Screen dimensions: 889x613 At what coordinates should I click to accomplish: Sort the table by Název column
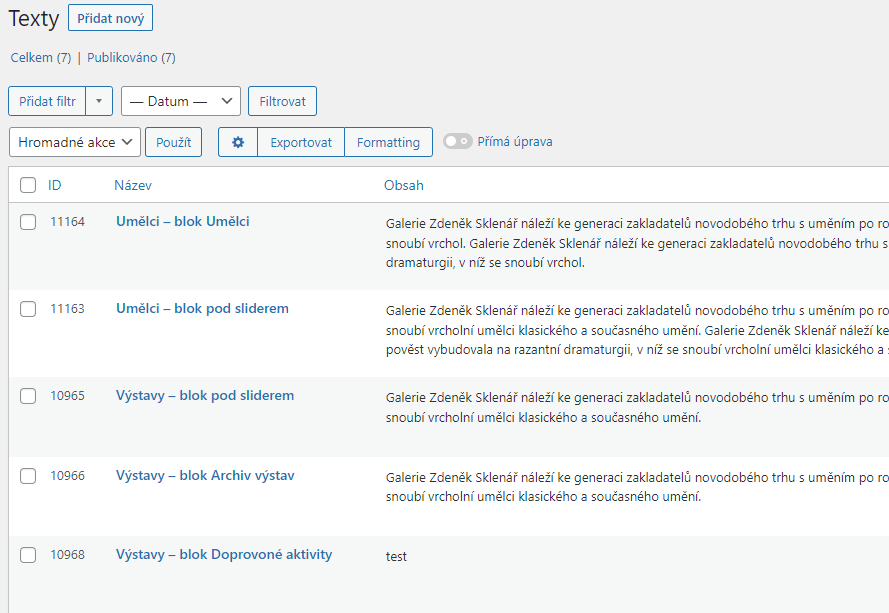[133, 185]
